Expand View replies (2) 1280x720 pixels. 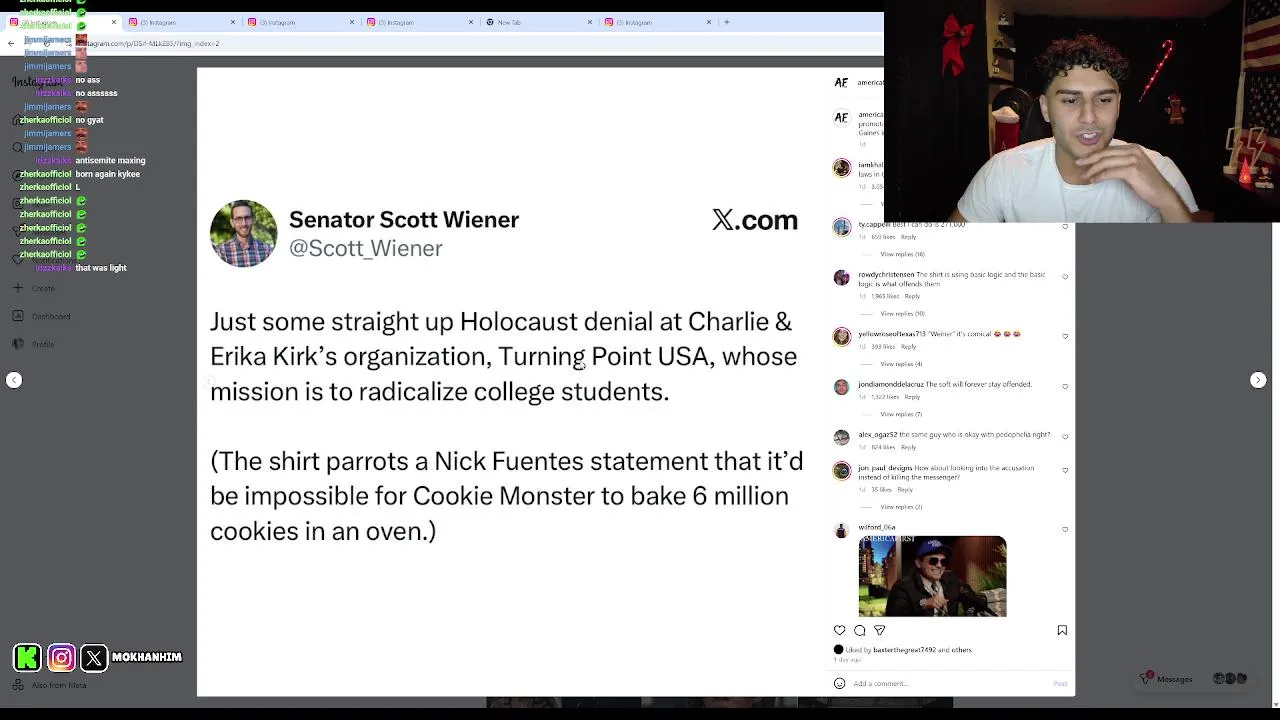[x=901, y=507]
